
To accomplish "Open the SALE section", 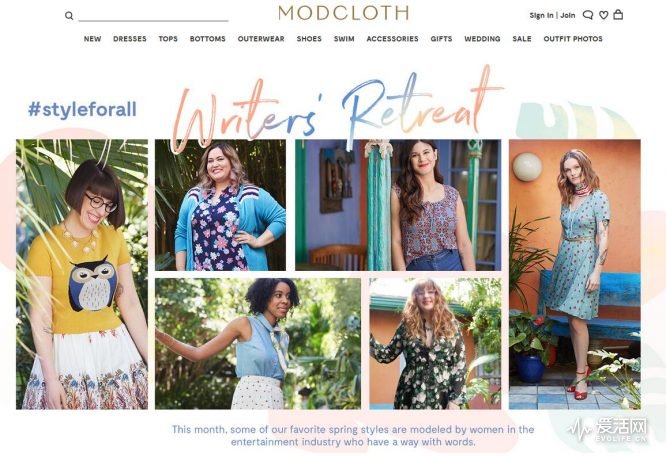I will coord(522,39).
